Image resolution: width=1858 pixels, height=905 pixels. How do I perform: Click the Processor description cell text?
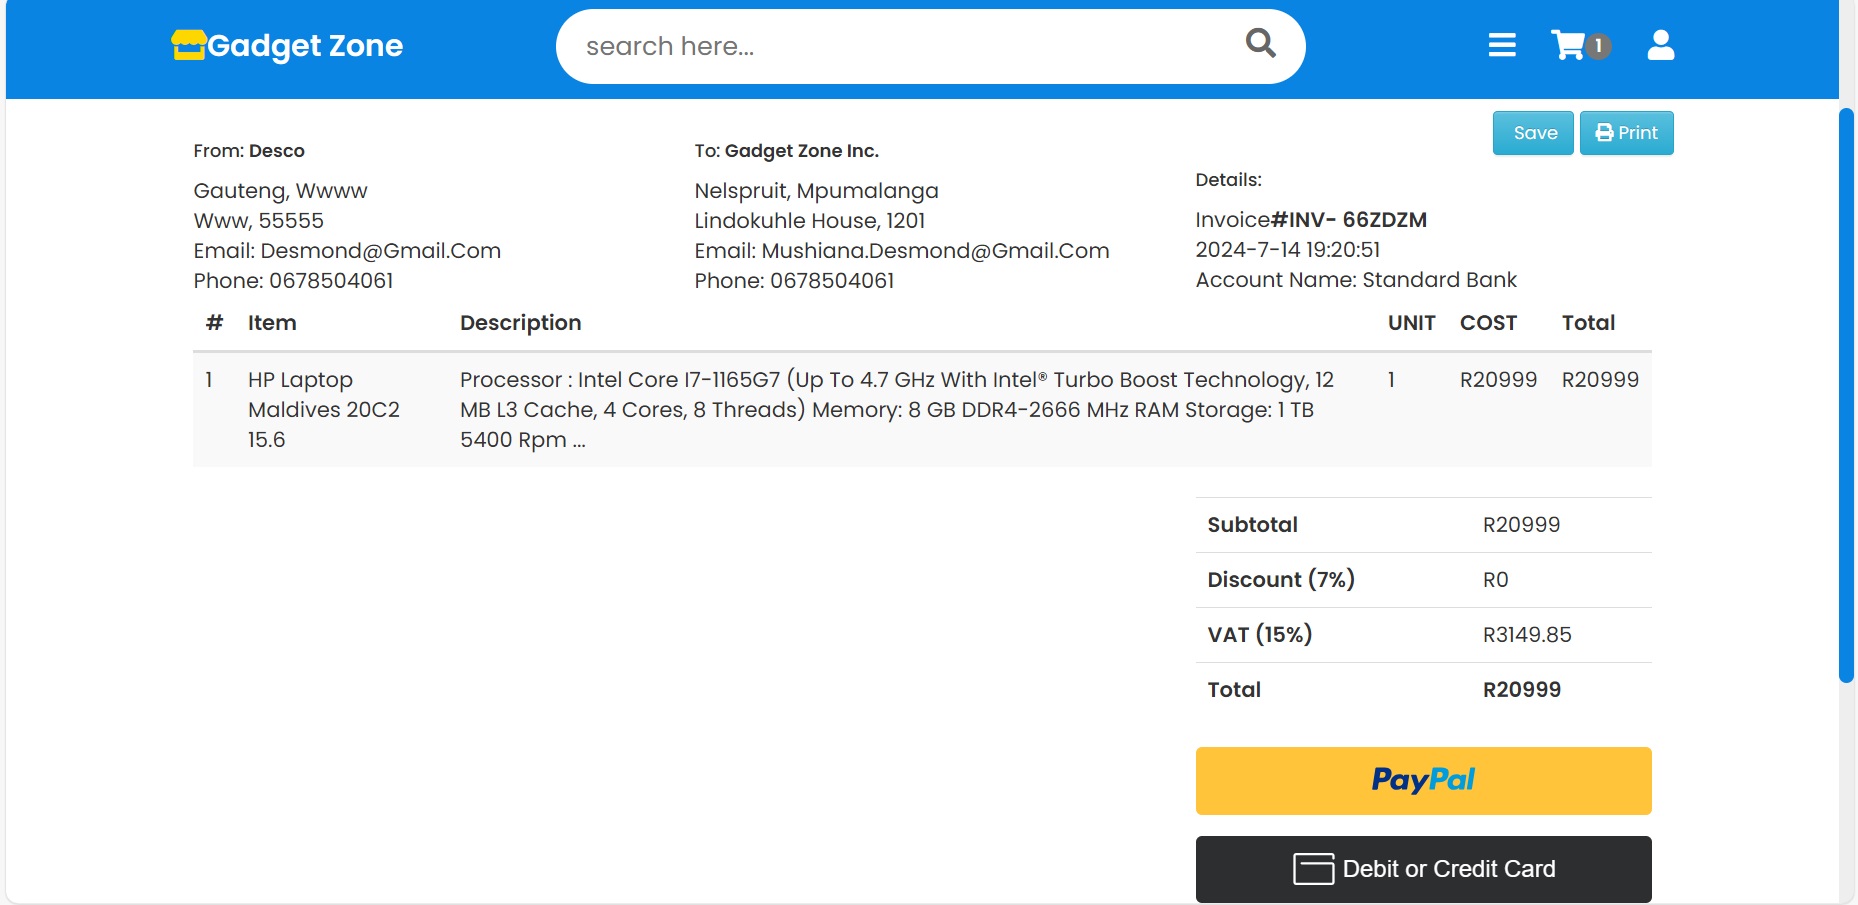(x=897, y=410)
